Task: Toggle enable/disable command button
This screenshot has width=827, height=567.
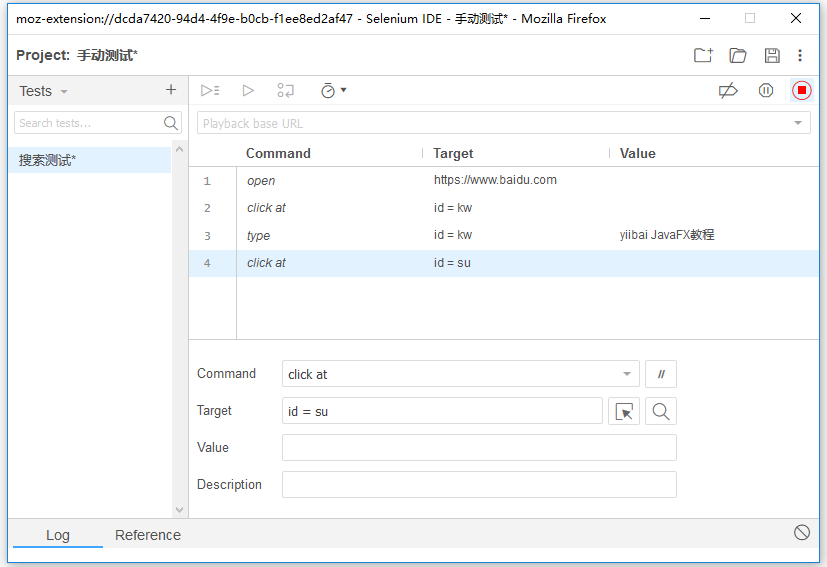Action: pos(661,374)
